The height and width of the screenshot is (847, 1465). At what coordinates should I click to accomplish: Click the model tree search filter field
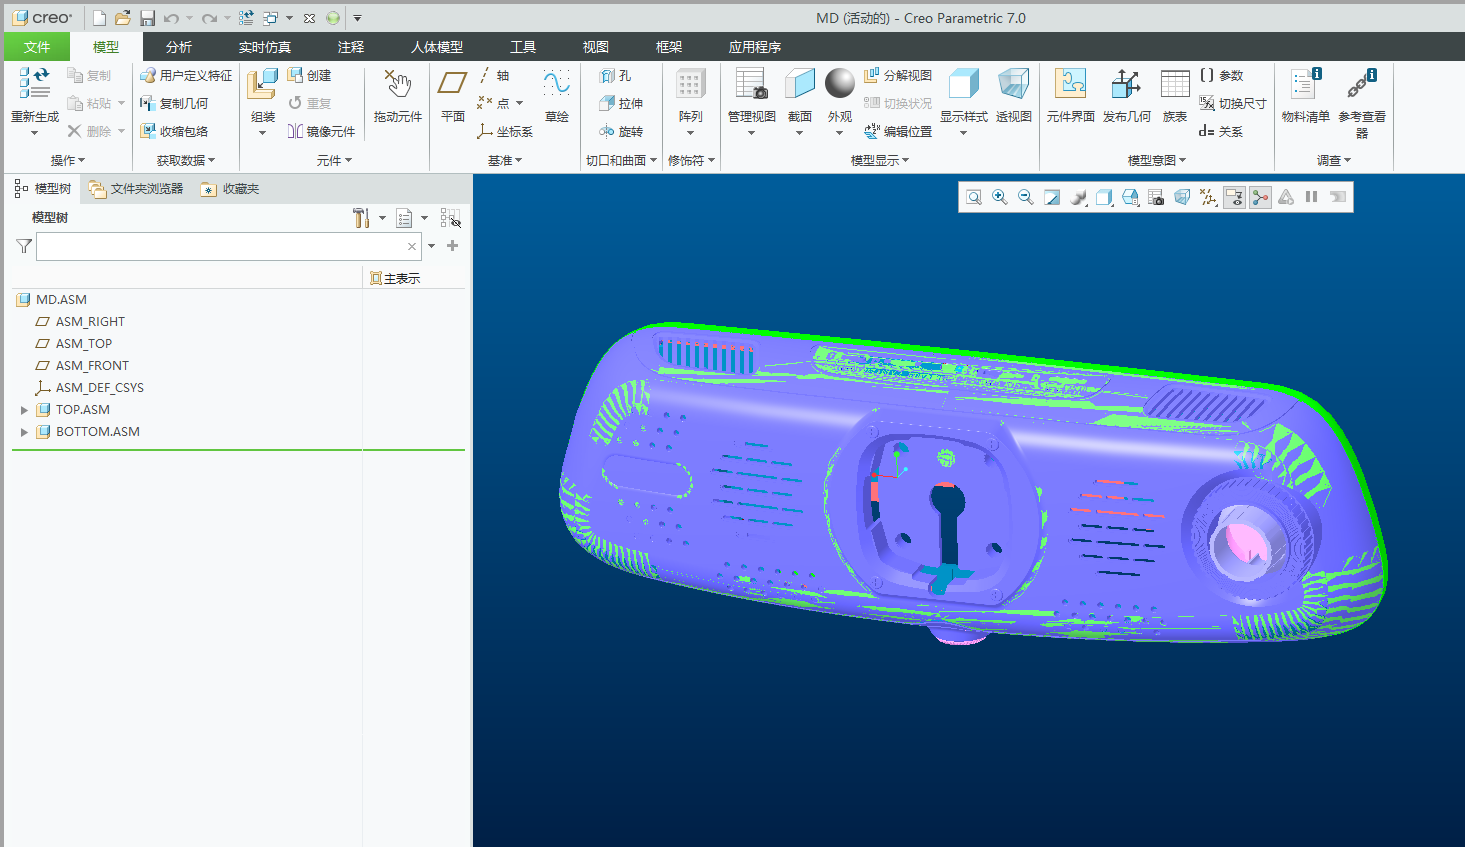[x=220, y=247]
